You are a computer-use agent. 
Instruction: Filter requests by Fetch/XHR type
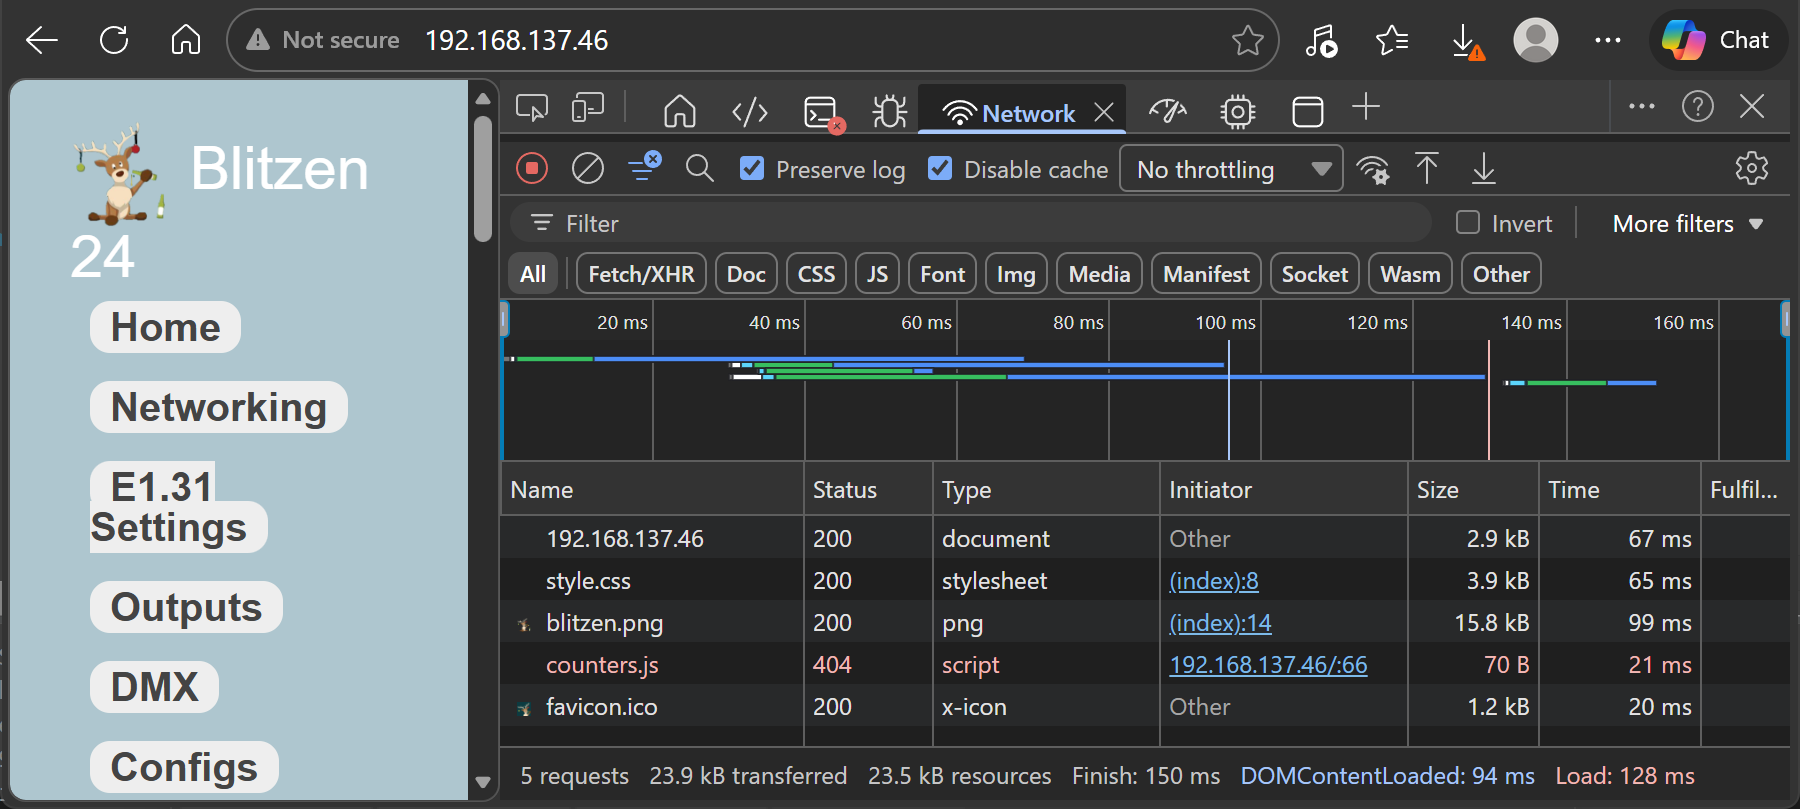pyautogui.click(x=641, y=274)
